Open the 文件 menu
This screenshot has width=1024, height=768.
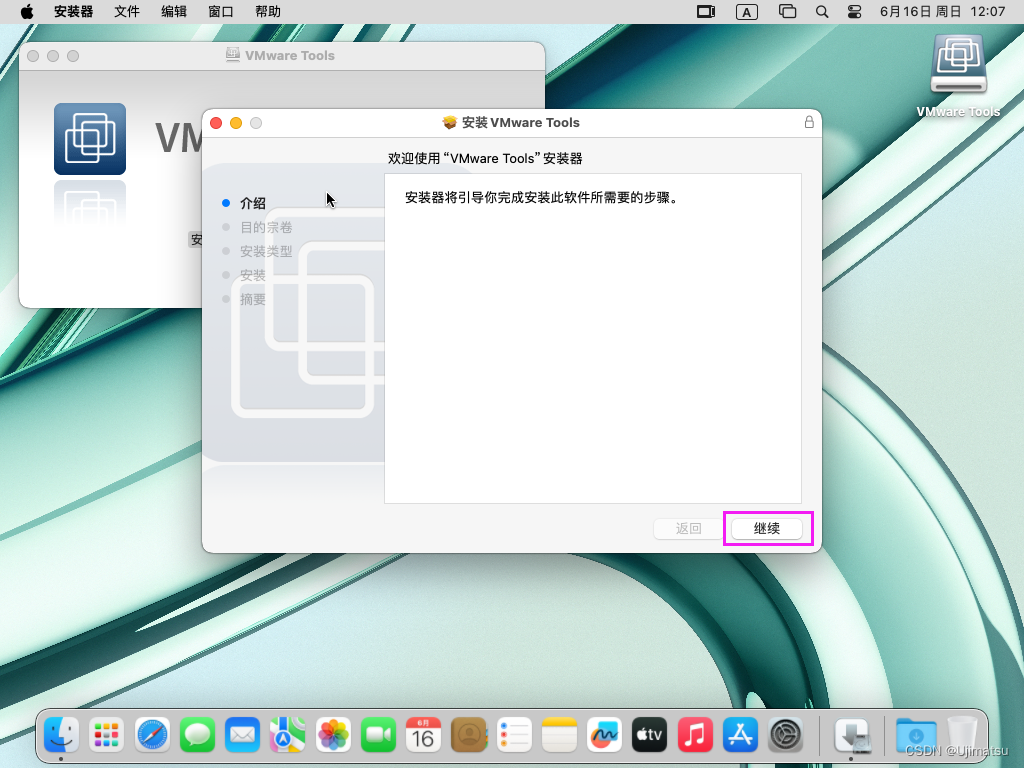coord(127,12)
